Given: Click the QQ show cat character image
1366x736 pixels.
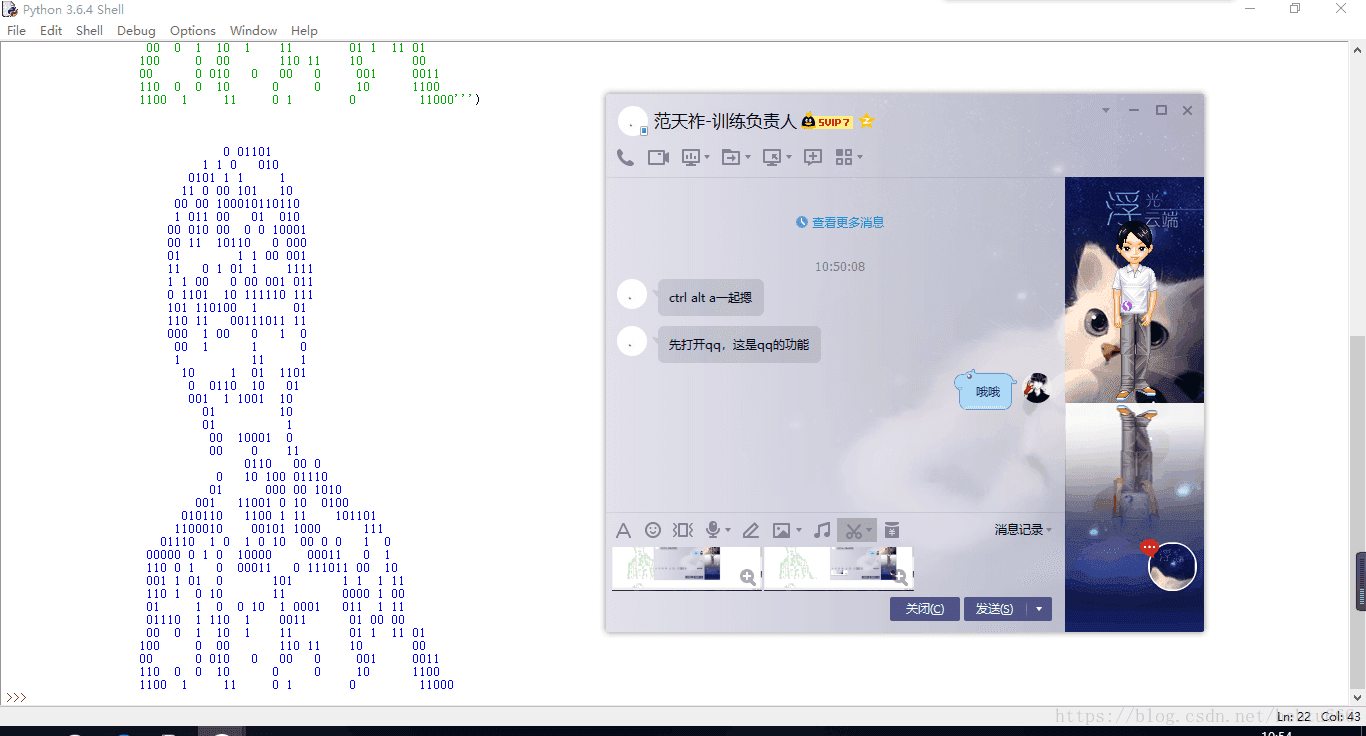Looking at the screenshot, I should click(1134, 290).
